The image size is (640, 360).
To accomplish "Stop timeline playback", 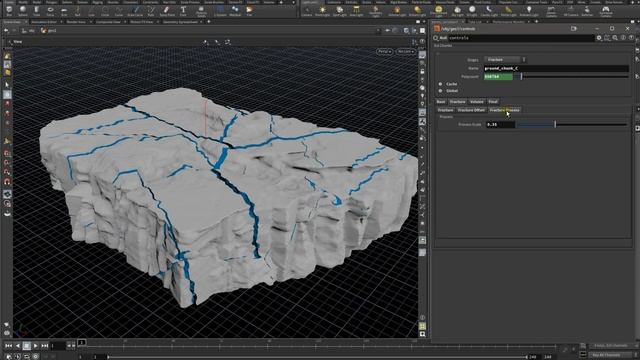I will pyautogui.click(x=27, y=346).
